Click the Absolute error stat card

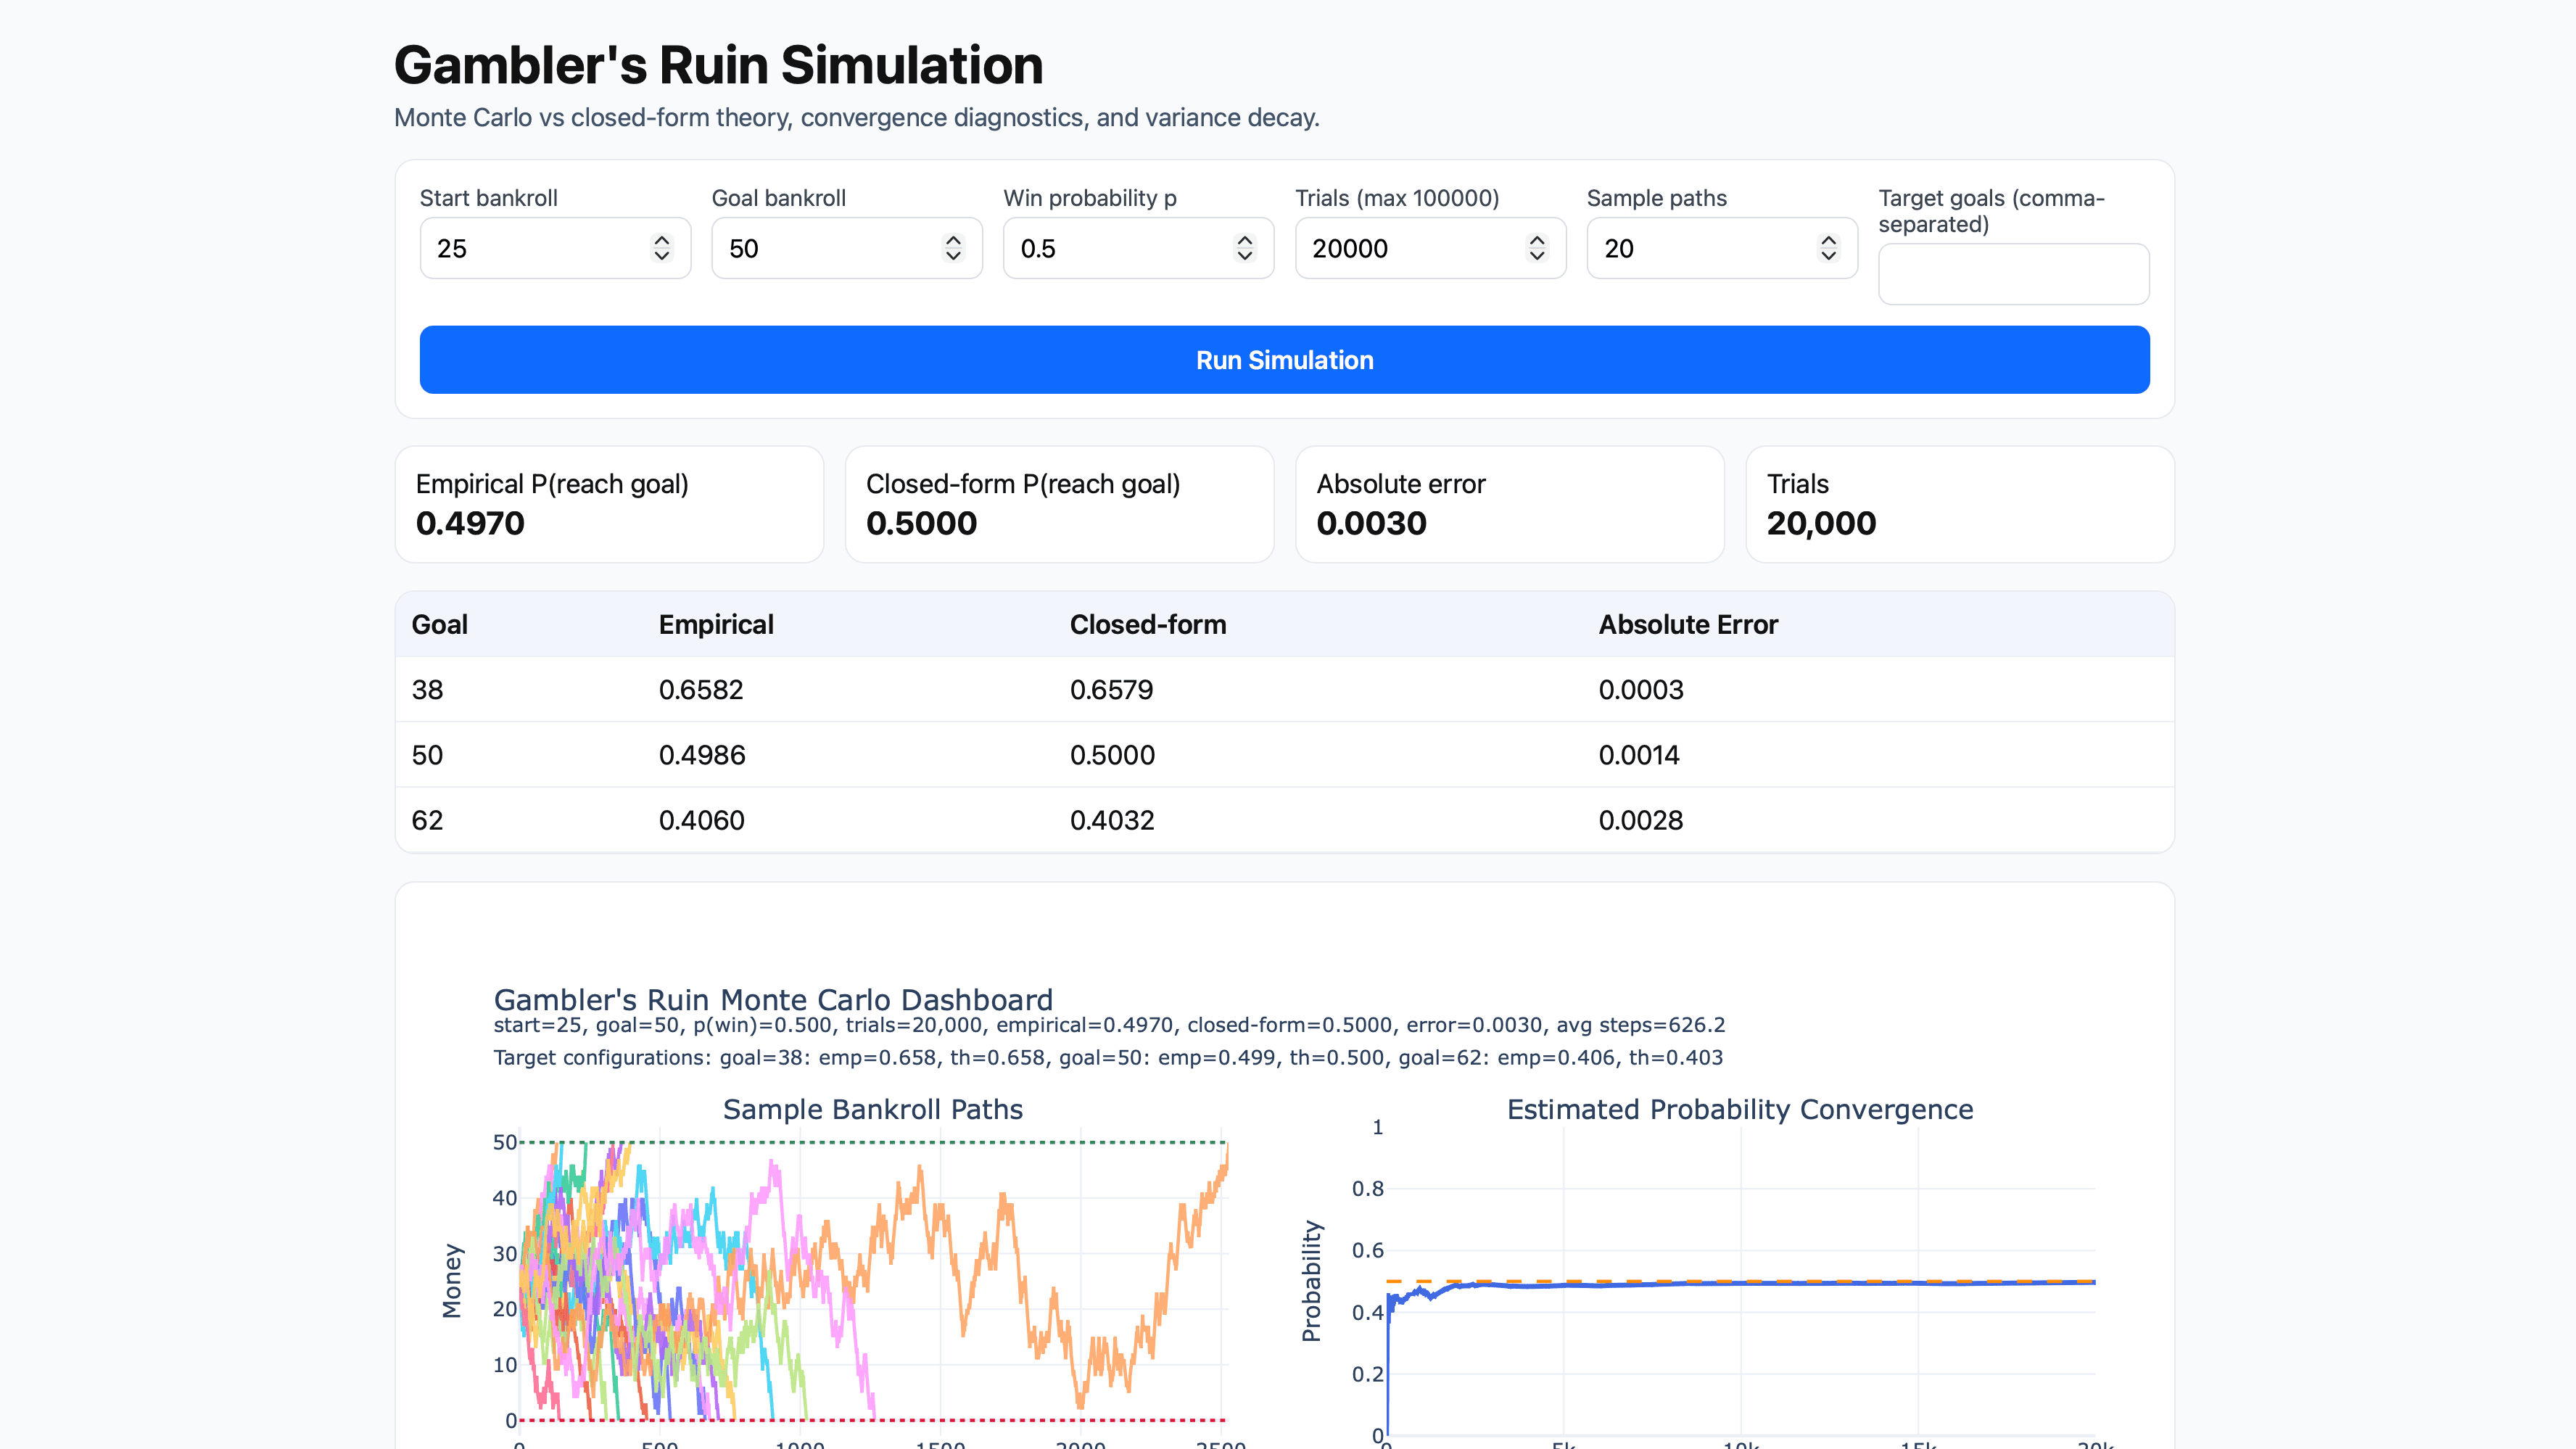(x=1509, y=503)
